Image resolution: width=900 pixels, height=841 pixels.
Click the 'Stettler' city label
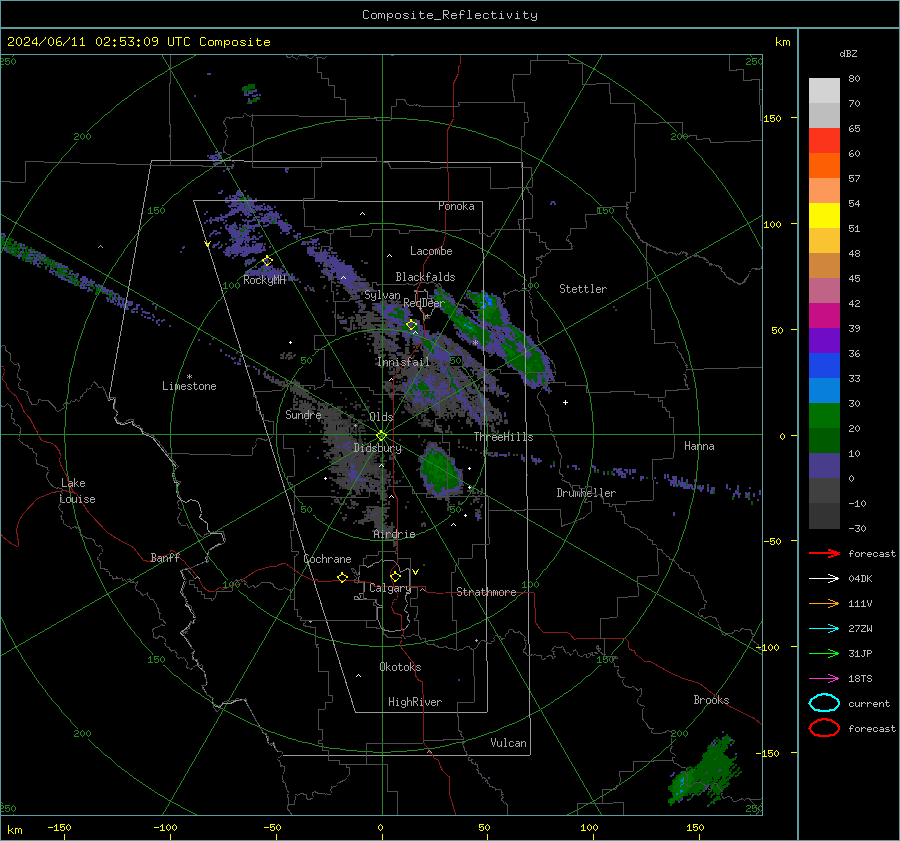tap(583, 289)
